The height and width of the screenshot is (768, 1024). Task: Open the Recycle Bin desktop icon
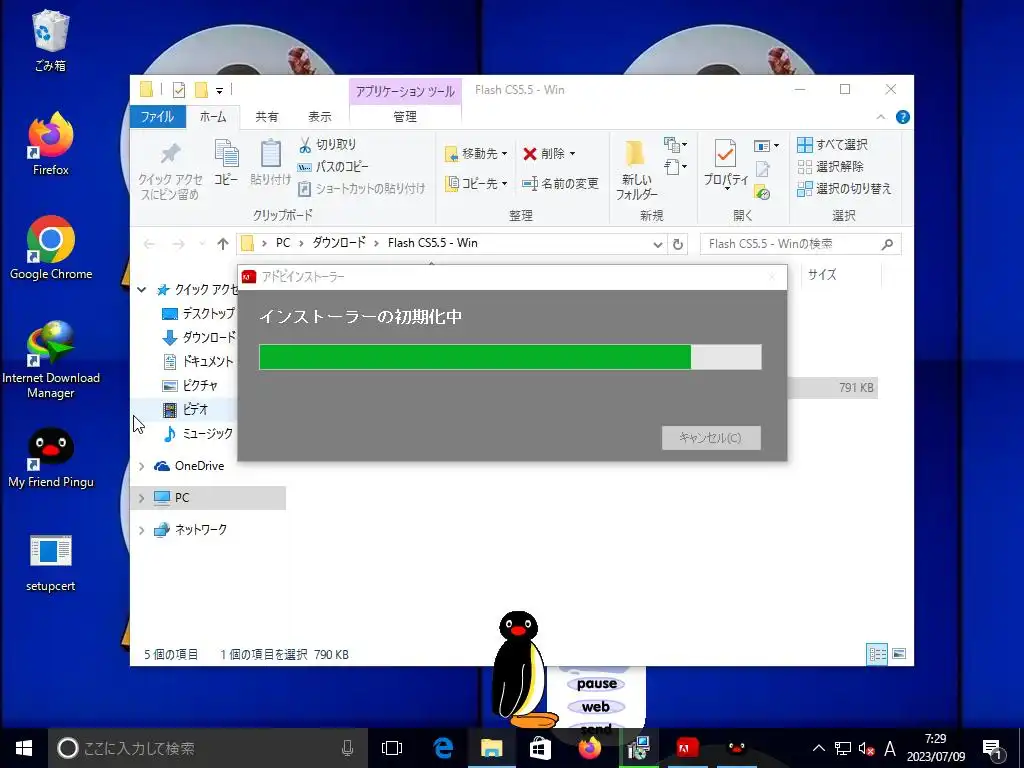[x=50, y=40]
